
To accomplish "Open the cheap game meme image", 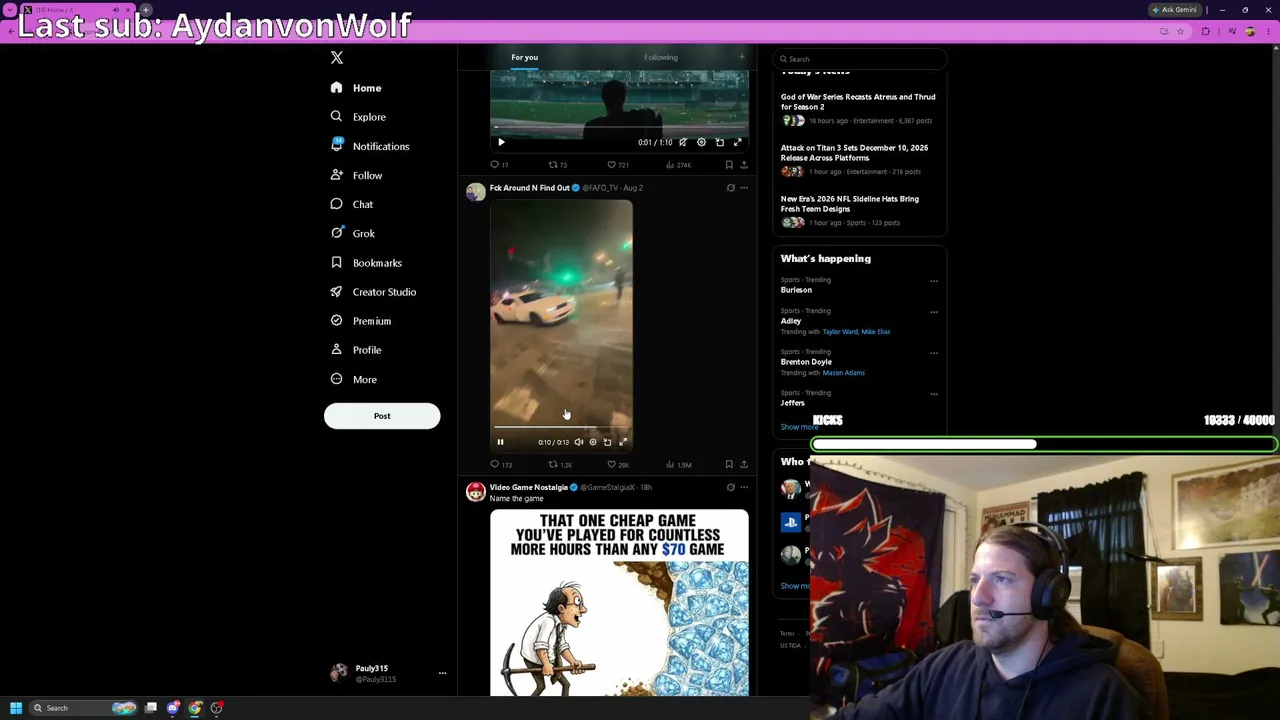I will coord(619,602).
